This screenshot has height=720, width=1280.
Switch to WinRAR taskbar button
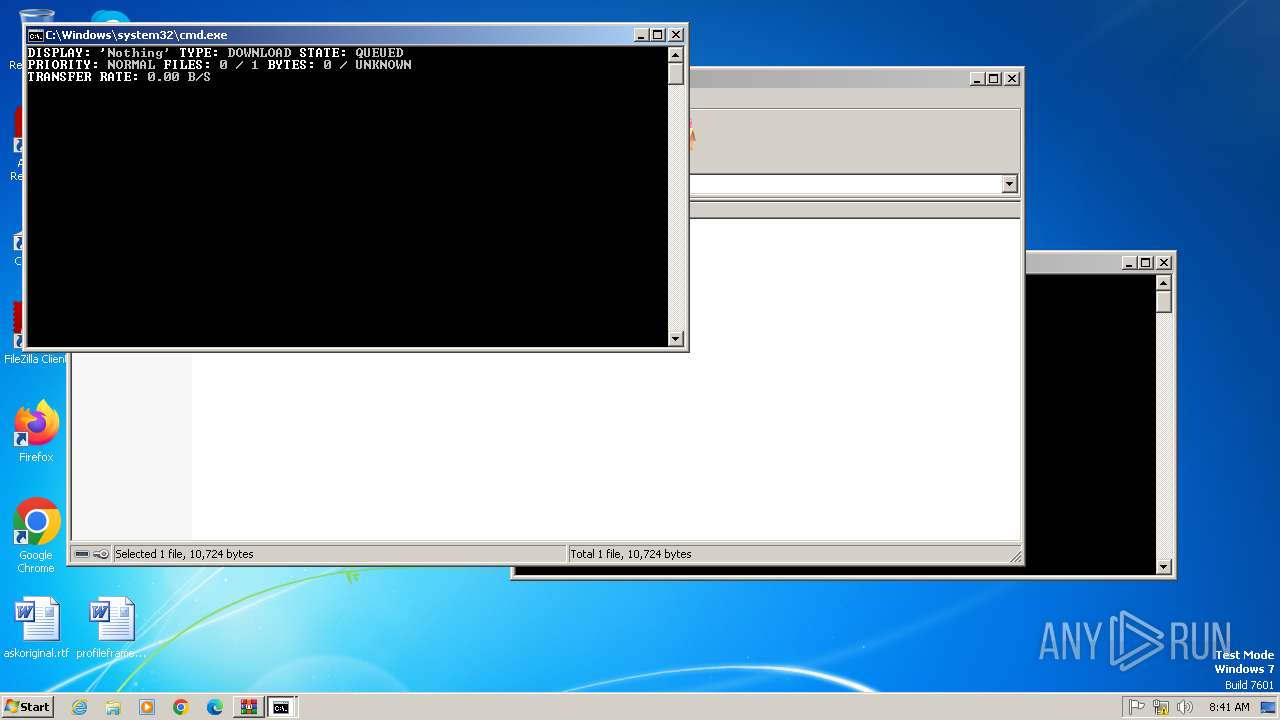click(248, 707)
